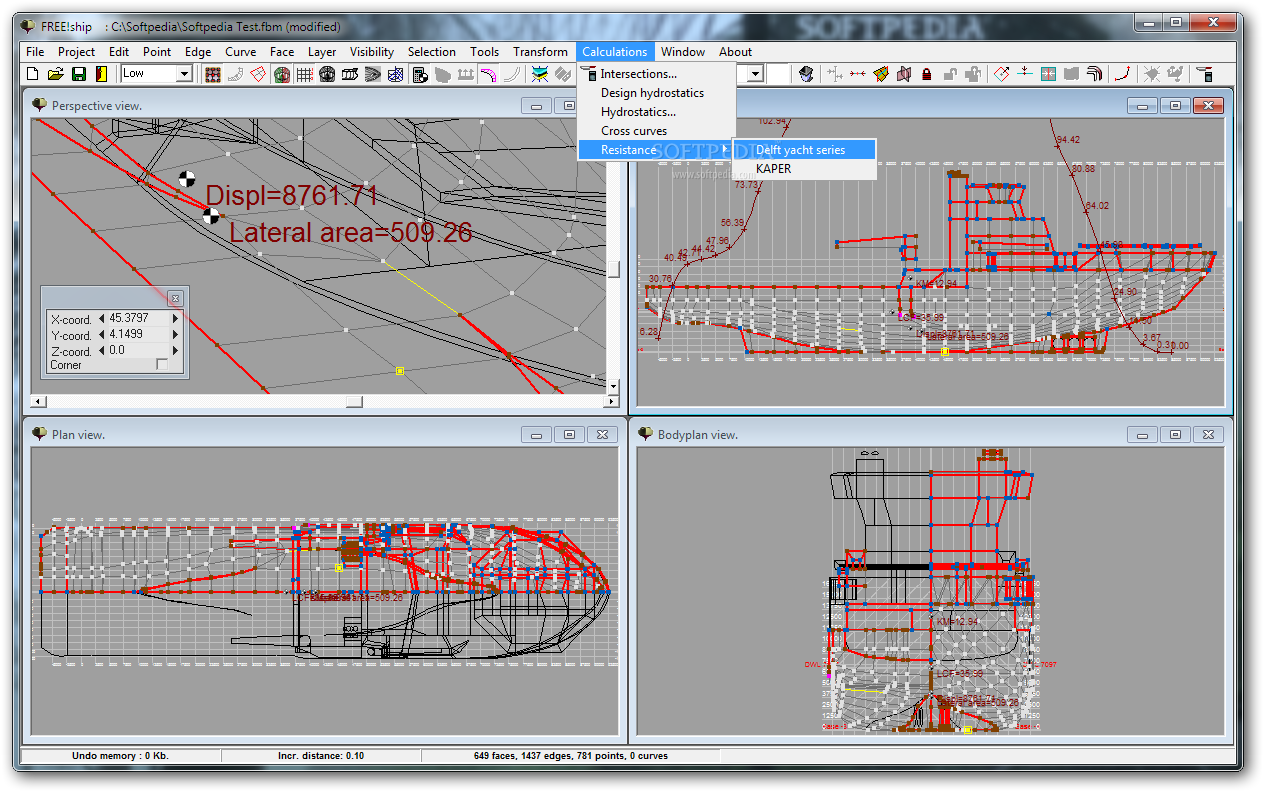Open the Project menu
The image size is (1264, 792).
(77, 52)
